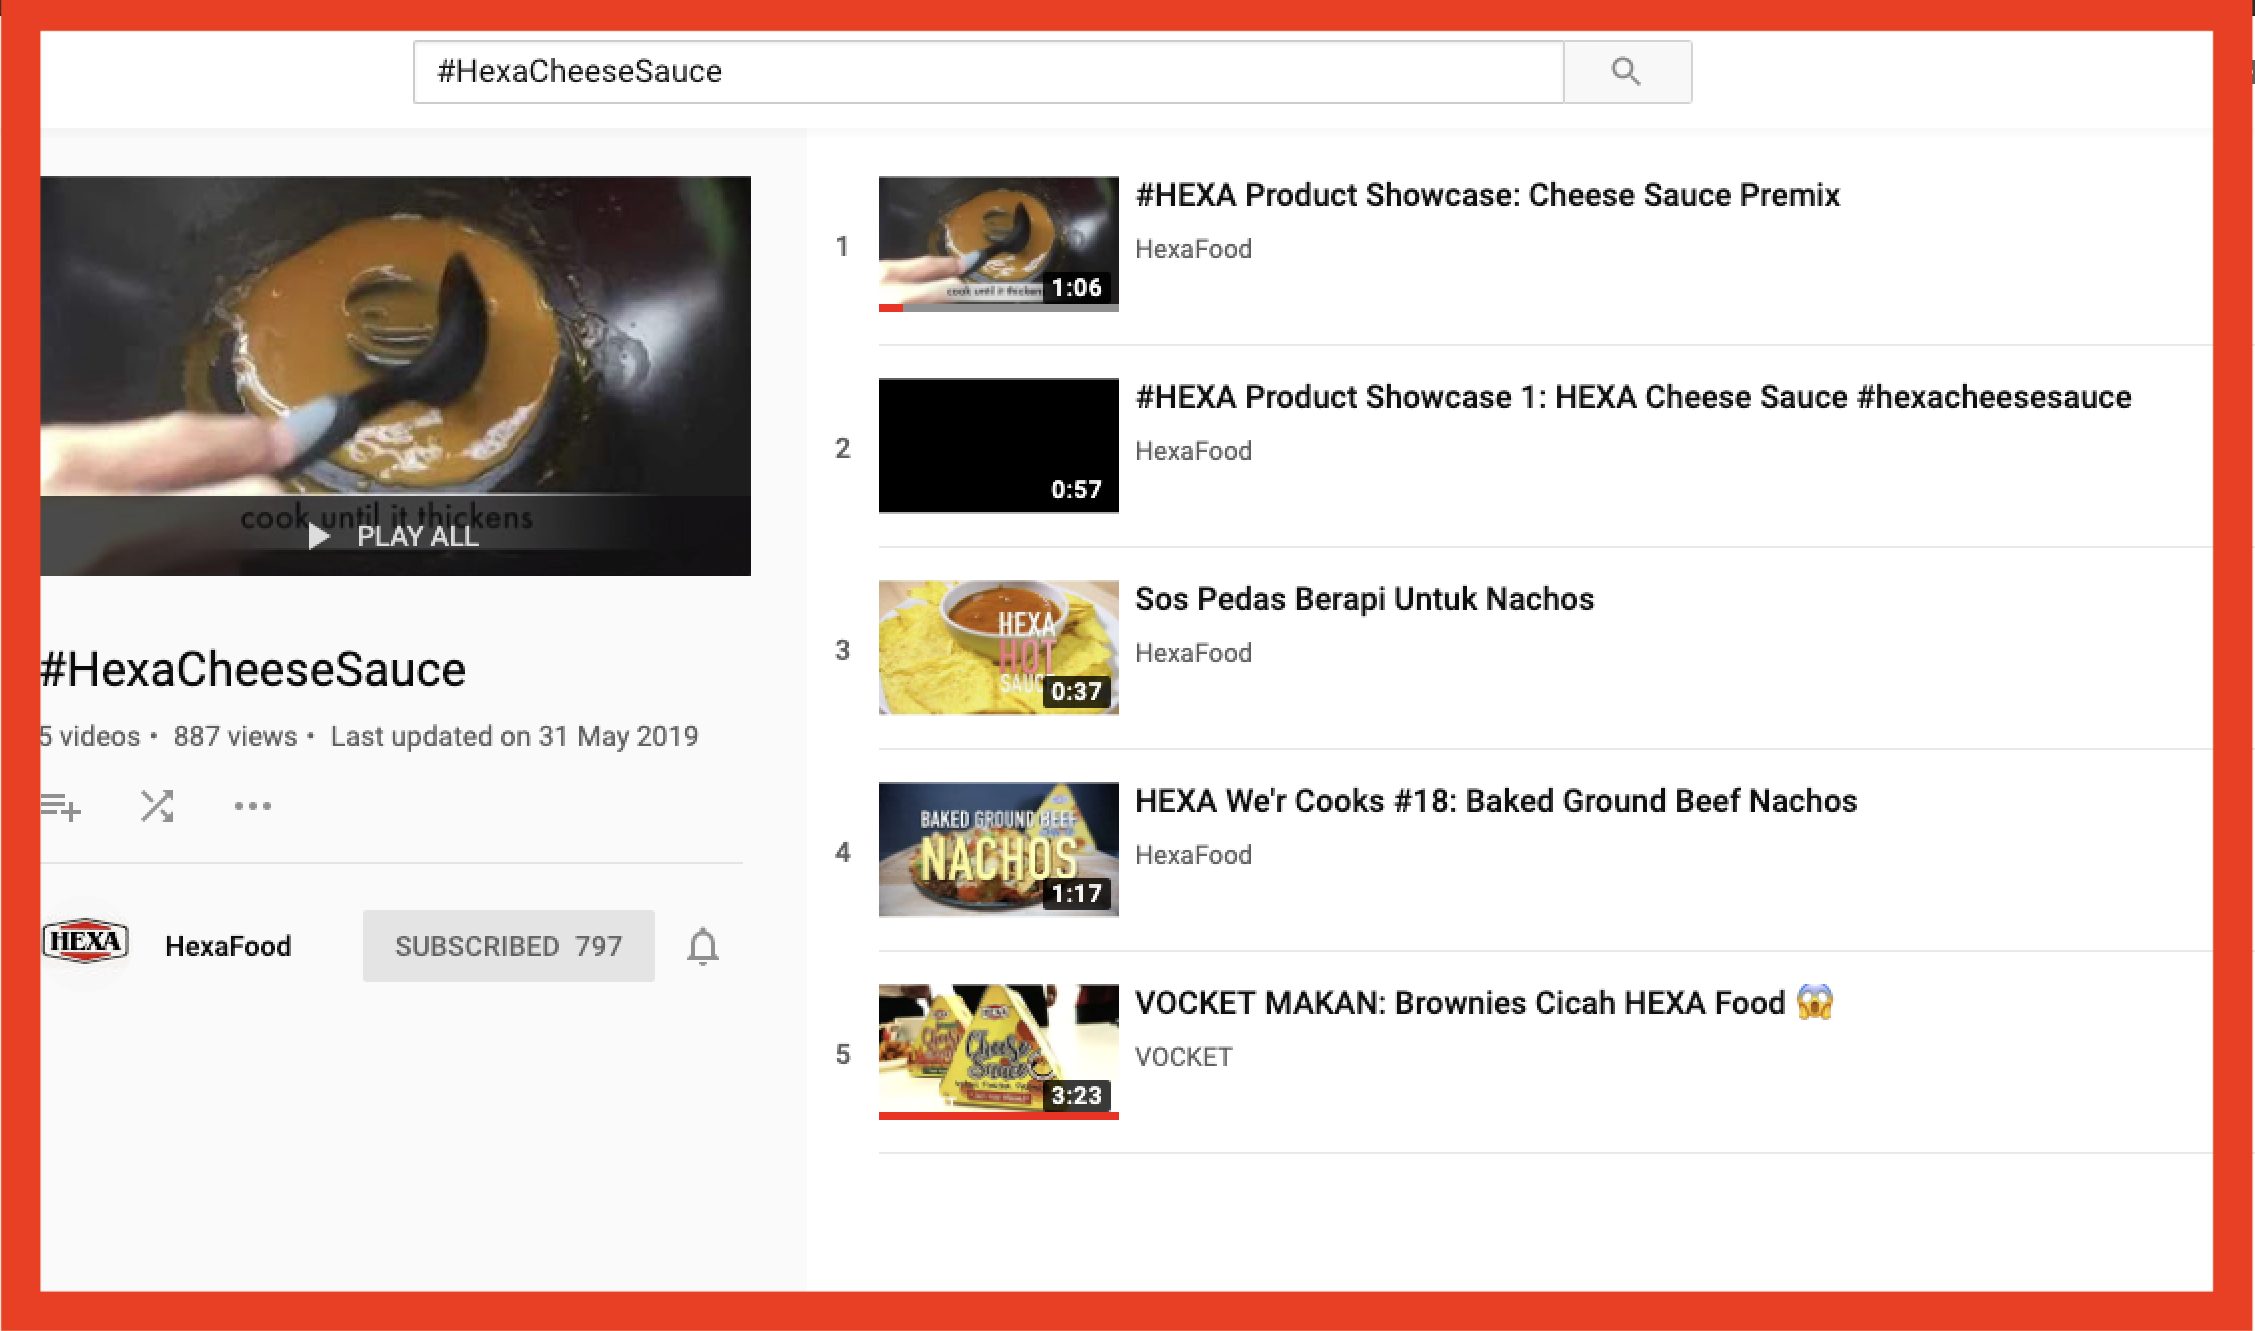This screenshot has width=2255, height=1331.
Task: Open title '#HEXA Product Showcase: Cheese Sauce Premix'
Action: tap(1487, 195)
